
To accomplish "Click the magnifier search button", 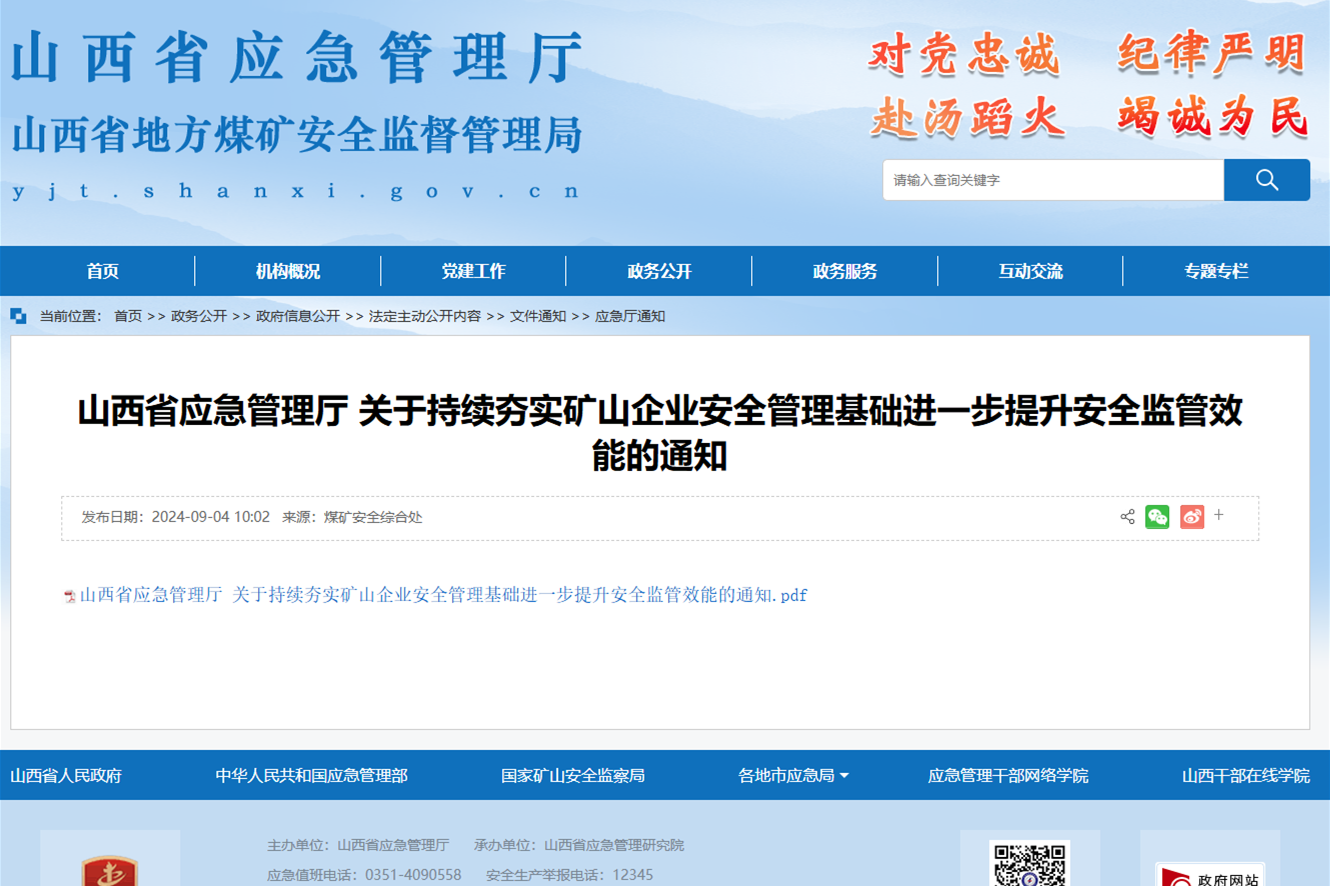I will click(1266, 180).
